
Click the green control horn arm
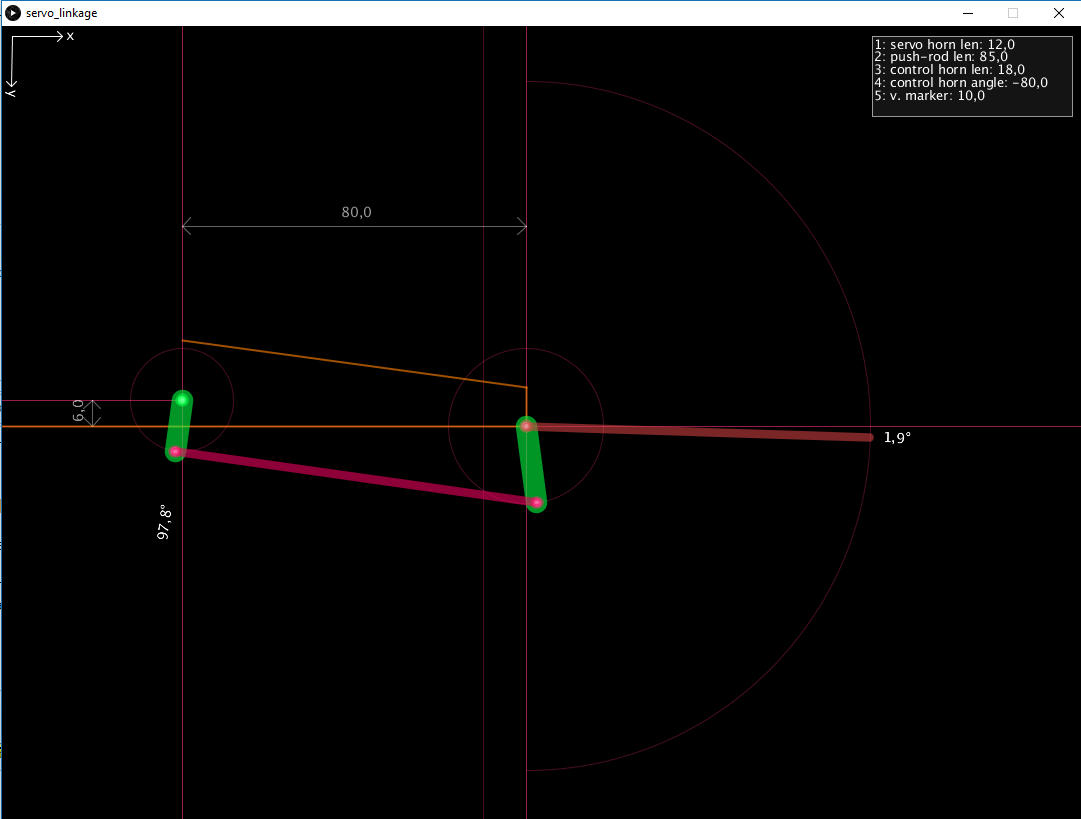532,465
